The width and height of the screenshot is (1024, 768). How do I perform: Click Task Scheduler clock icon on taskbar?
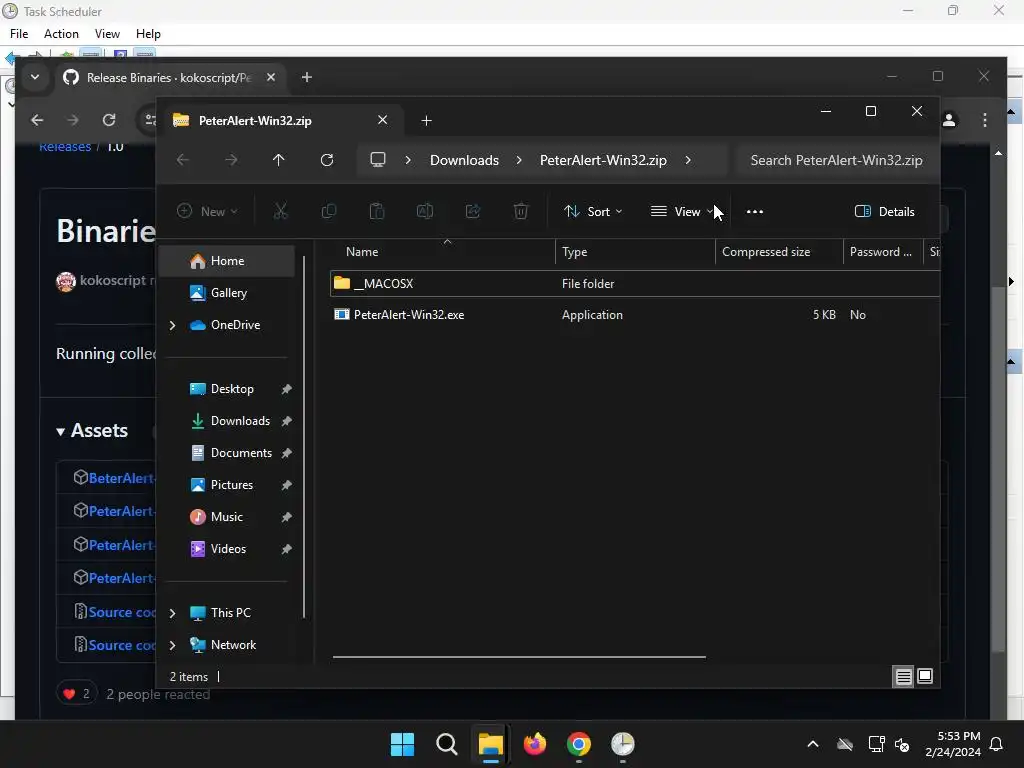(x=623, y=744)
